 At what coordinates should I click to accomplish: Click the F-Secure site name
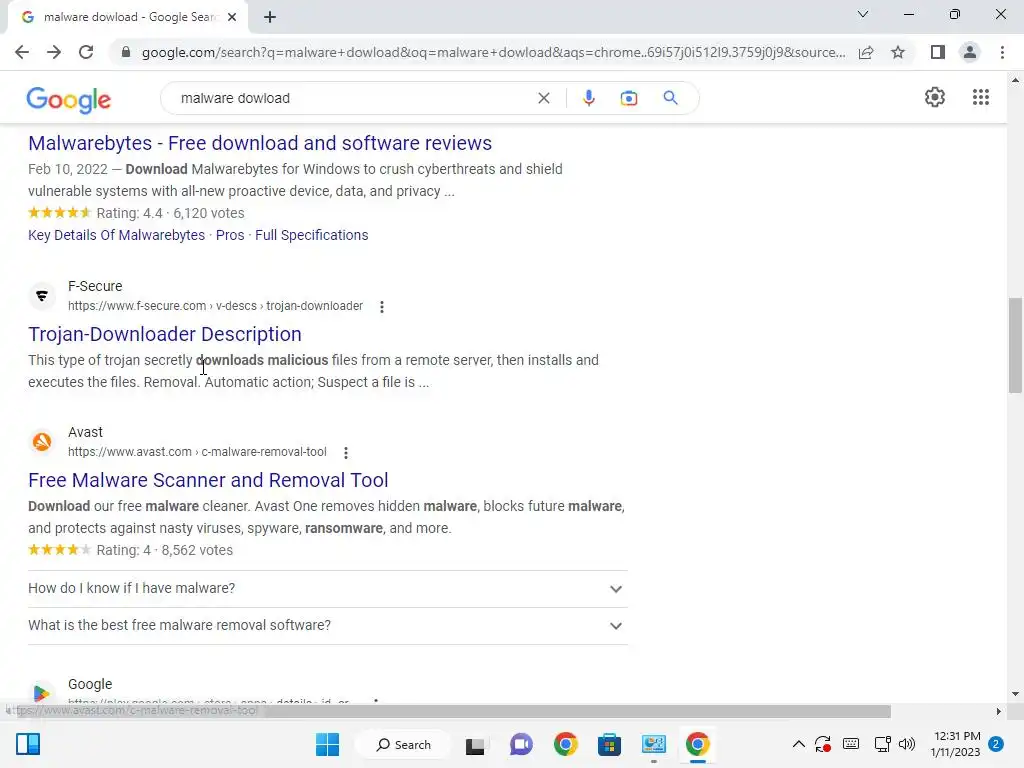(x=95, y=286)
